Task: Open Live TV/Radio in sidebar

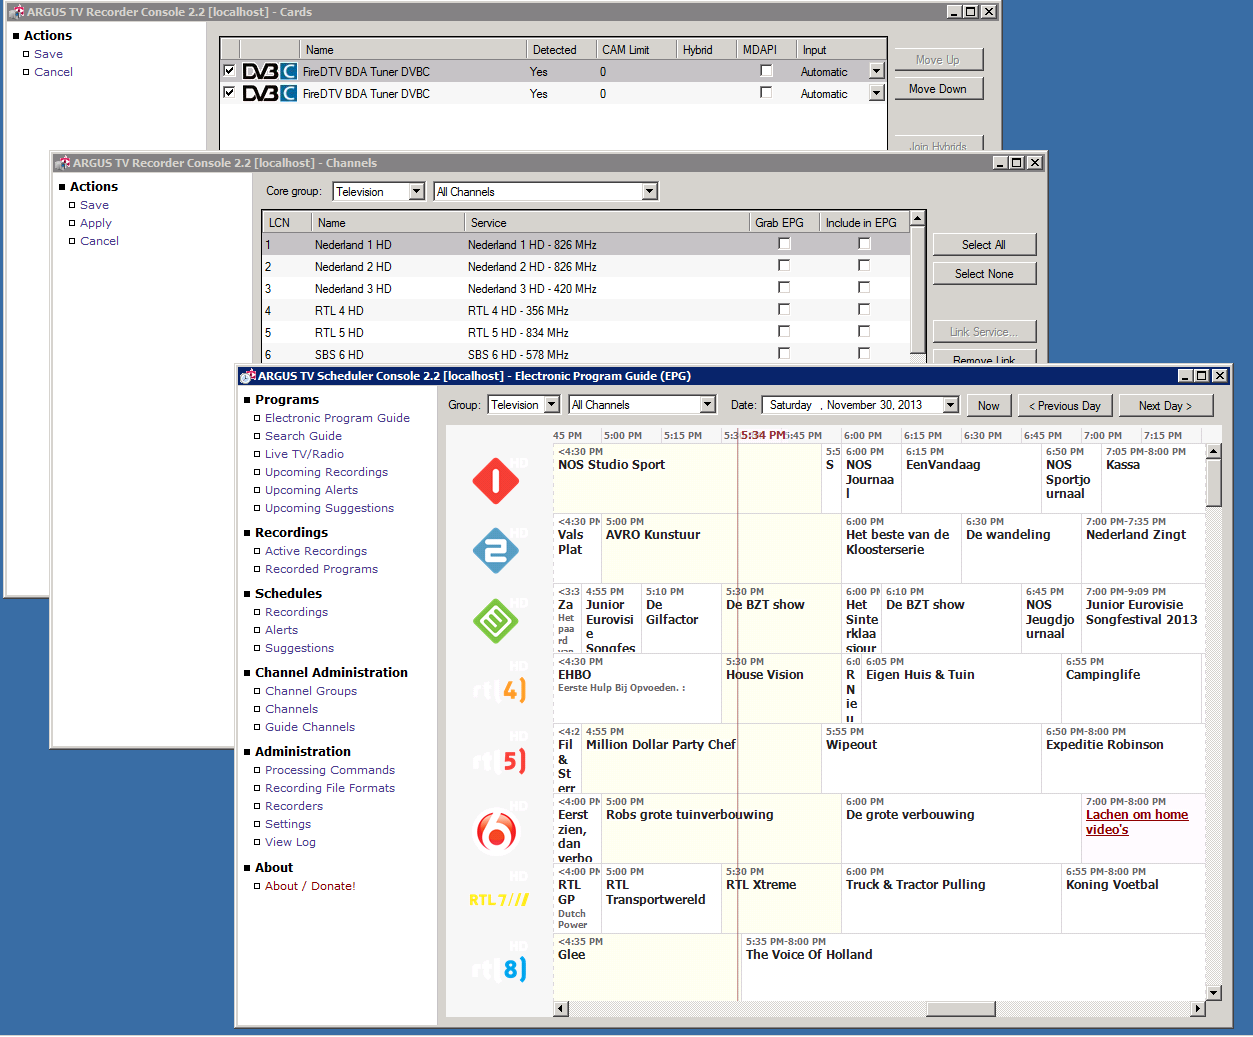Action: 304,454
